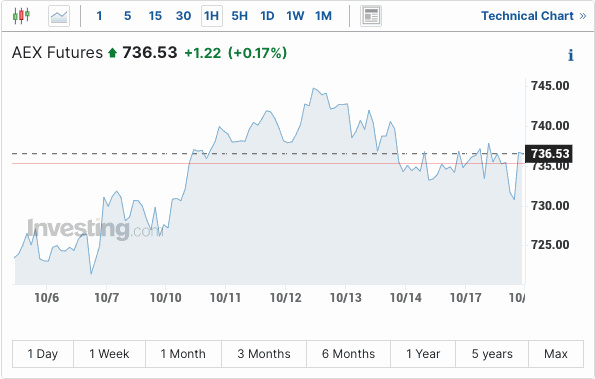Click the 730.00 axis value

coord(550,206)
